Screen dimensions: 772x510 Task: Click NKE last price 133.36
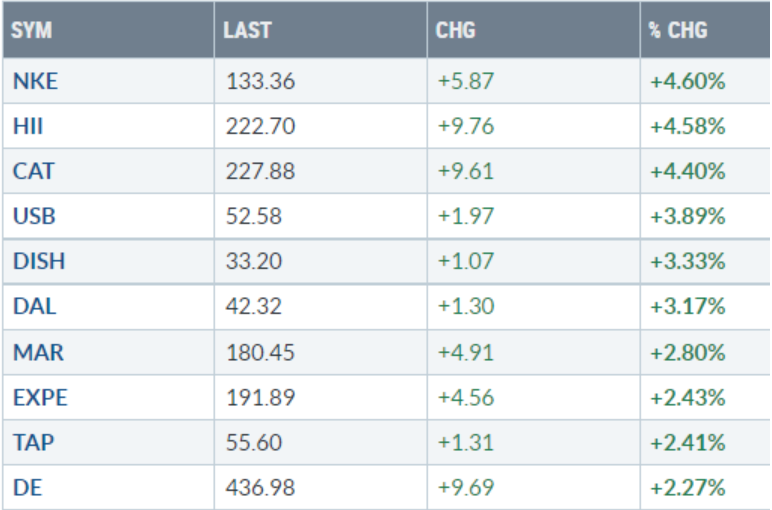260,82
